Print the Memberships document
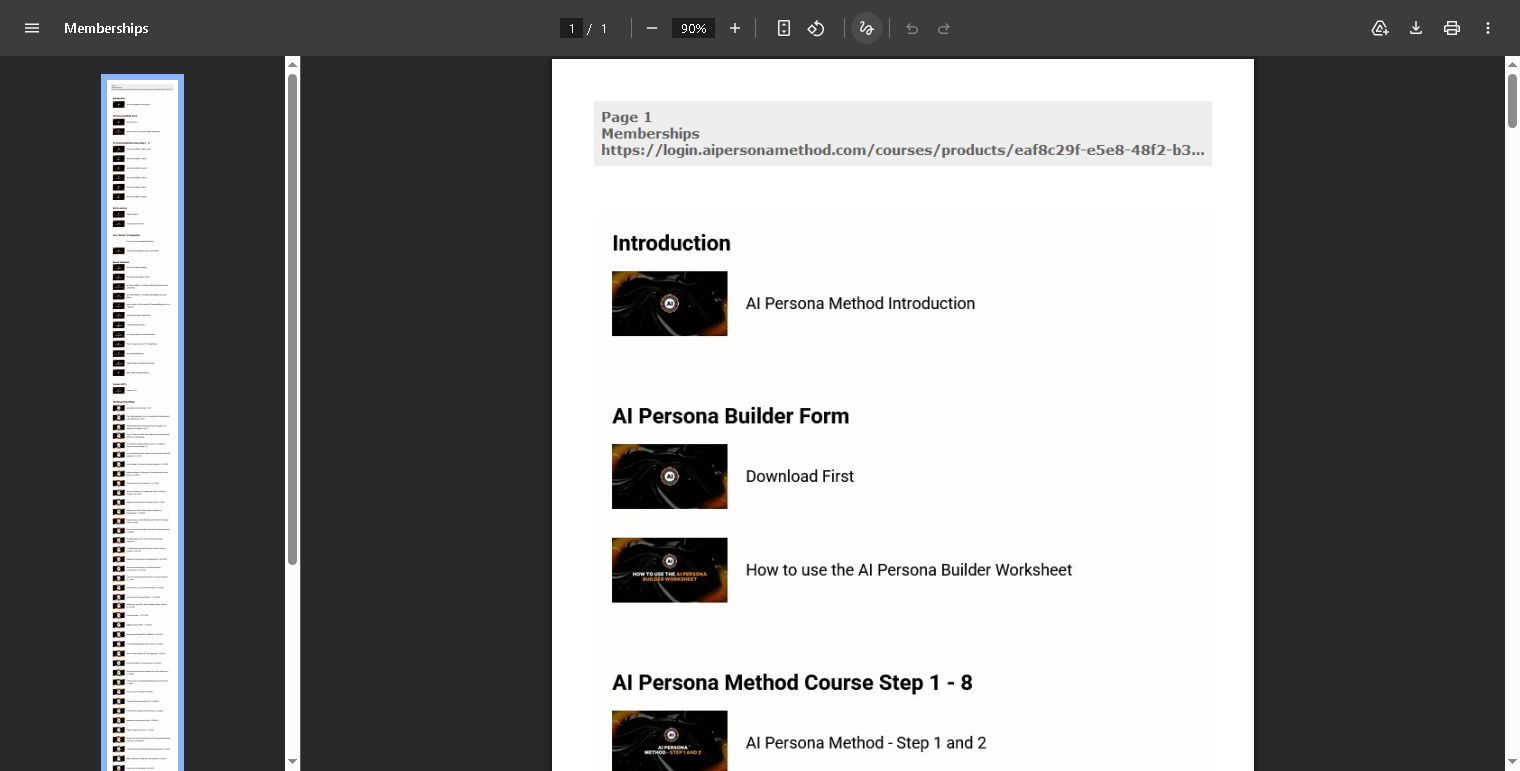 1452,28
